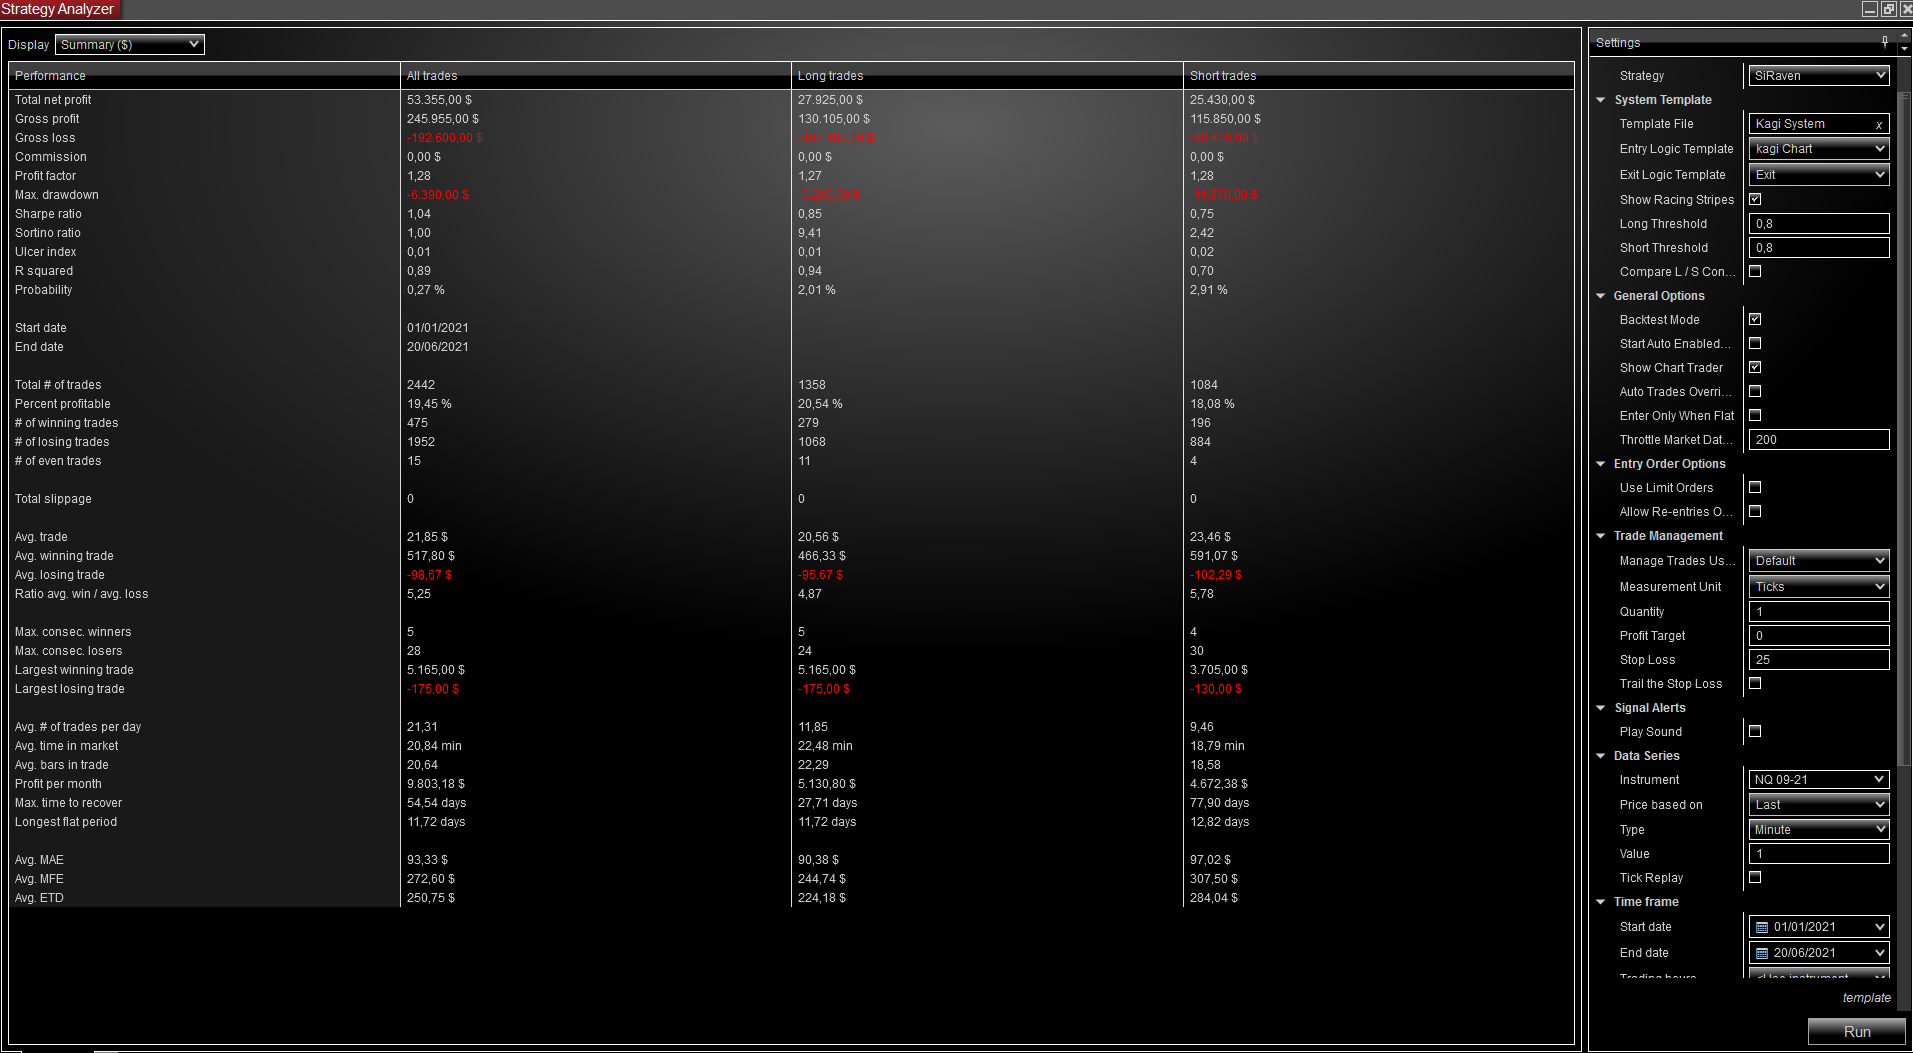Restore the Strategy Analyzer window size
1913x1053 pixels.
pyautogui.click(x=1888, y=9)
